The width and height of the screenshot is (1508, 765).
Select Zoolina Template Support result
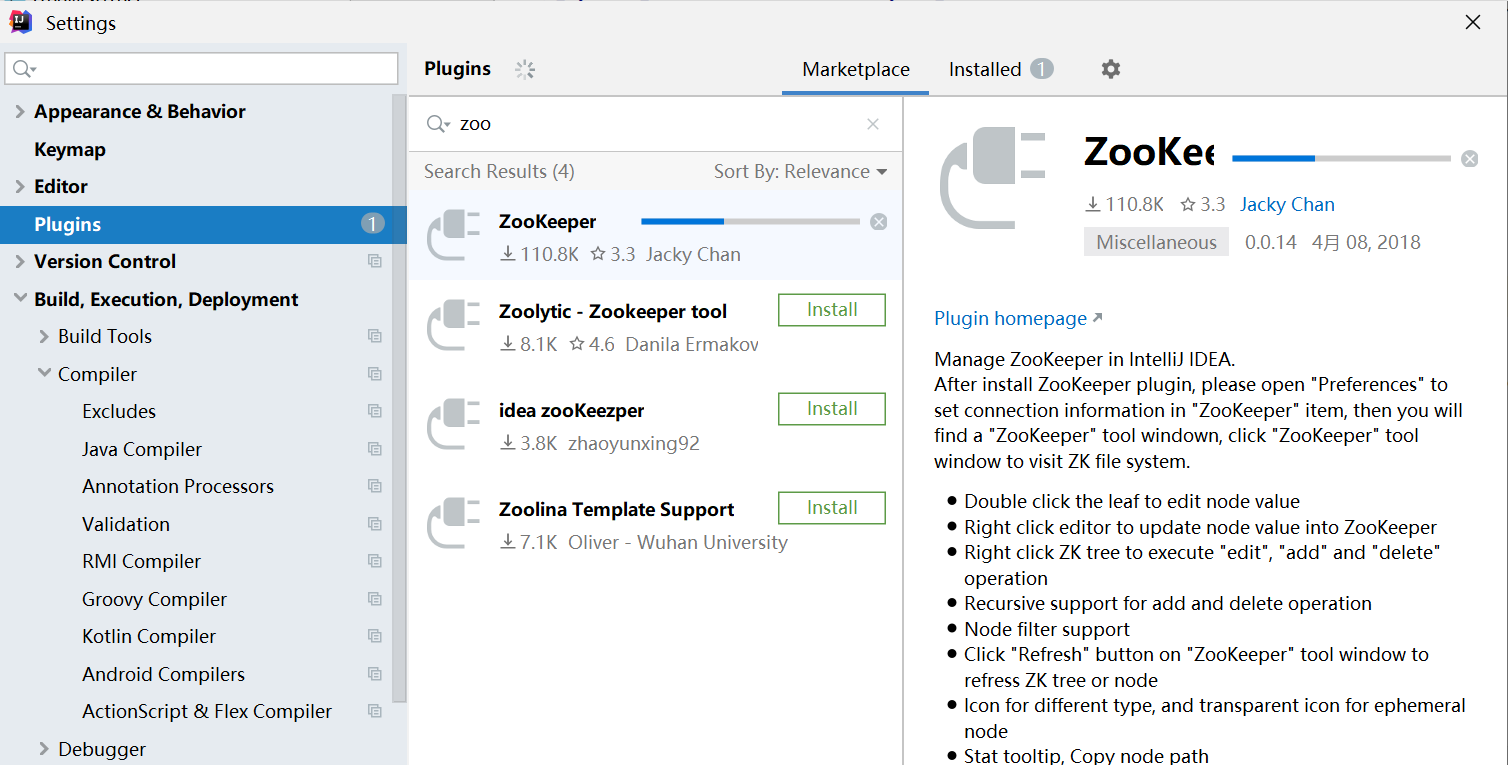(x=656, y=524)
